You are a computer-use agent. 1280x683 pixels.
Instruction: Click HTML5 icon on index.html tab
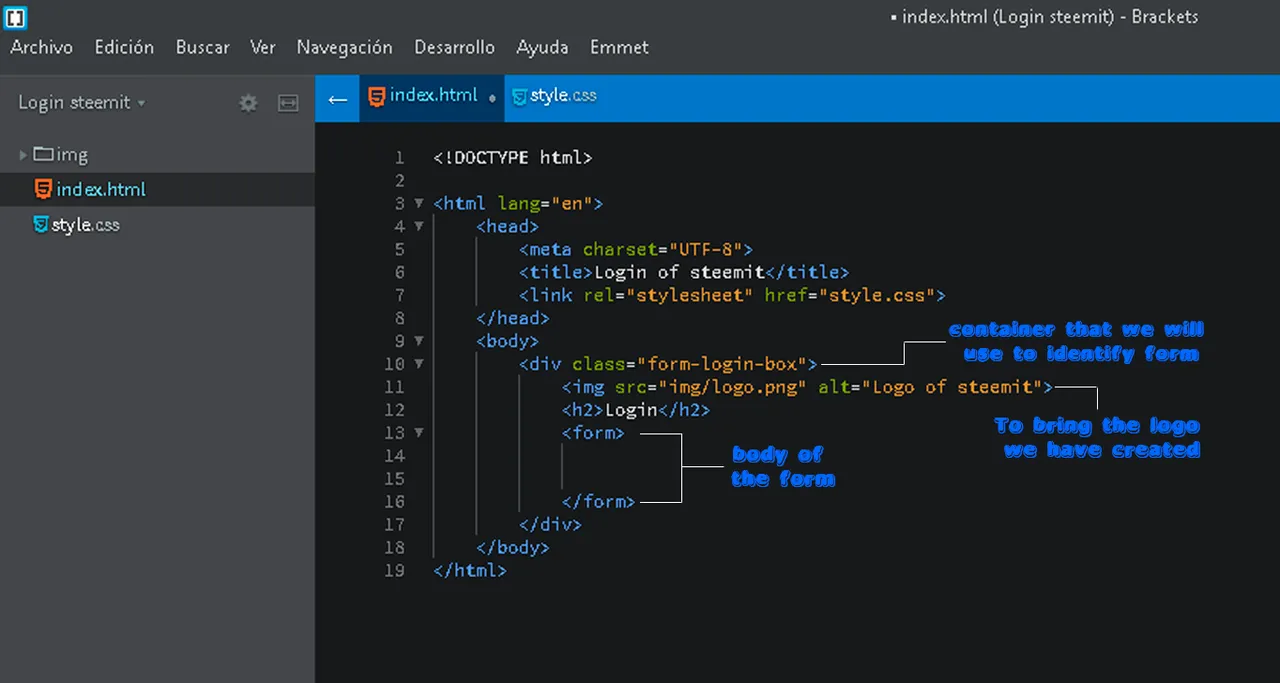point(377,97)
